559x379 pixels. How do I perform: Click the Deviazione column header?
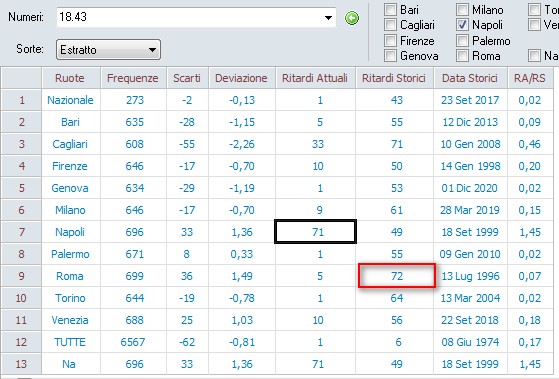point(242,78)
